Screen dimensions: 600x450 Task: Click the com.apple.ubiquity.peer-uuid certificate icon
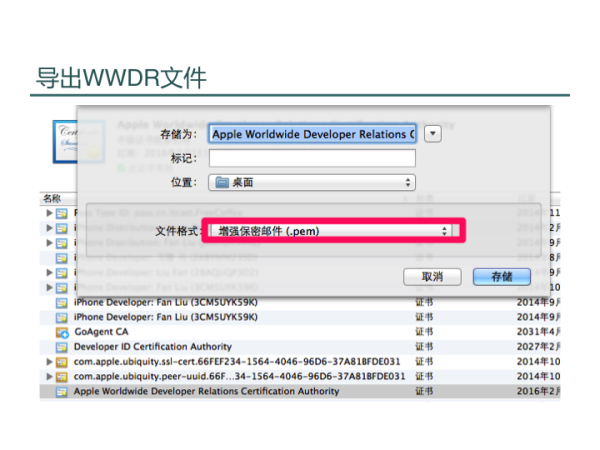[x=61, y=377]
